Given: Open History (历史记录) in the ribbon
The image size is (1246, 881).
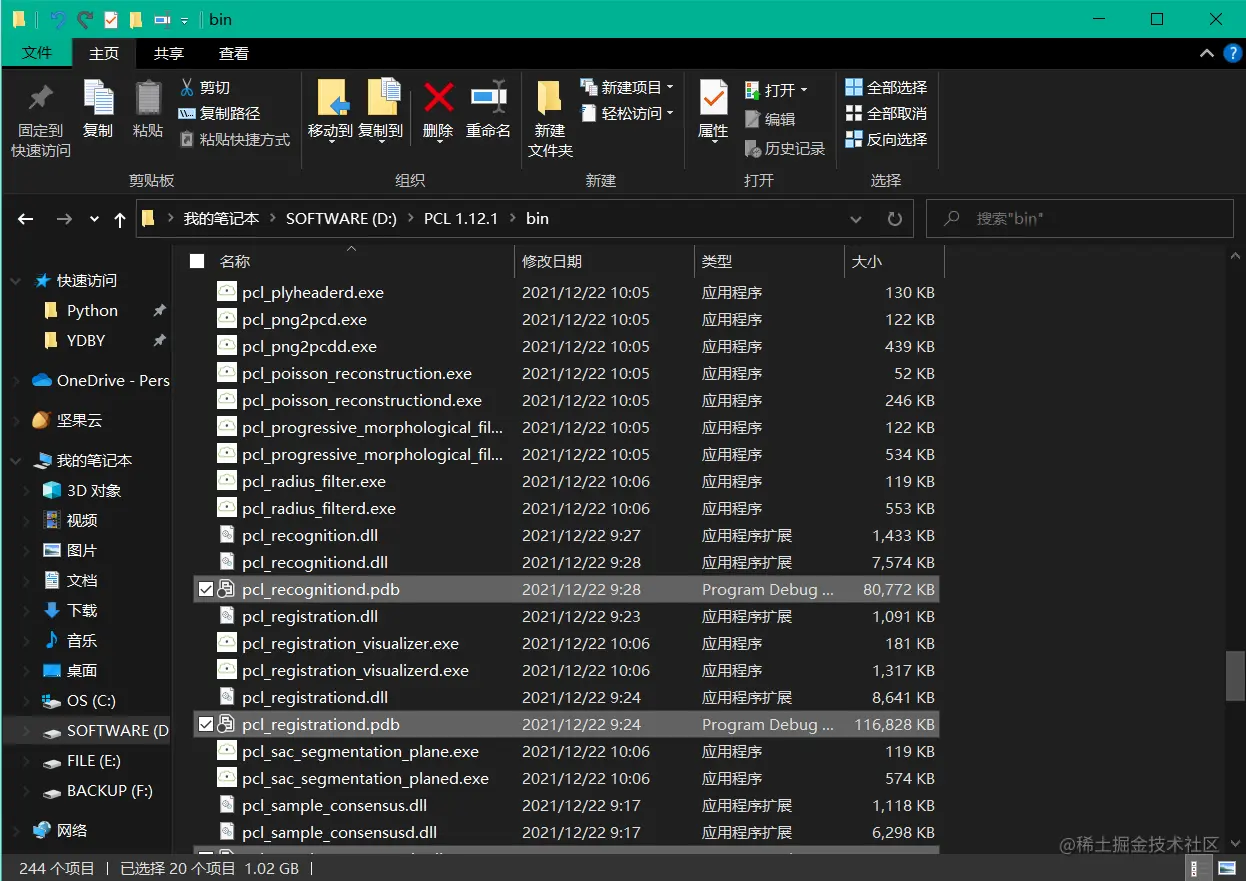Looking at the screenshot, I should point(785,149).
